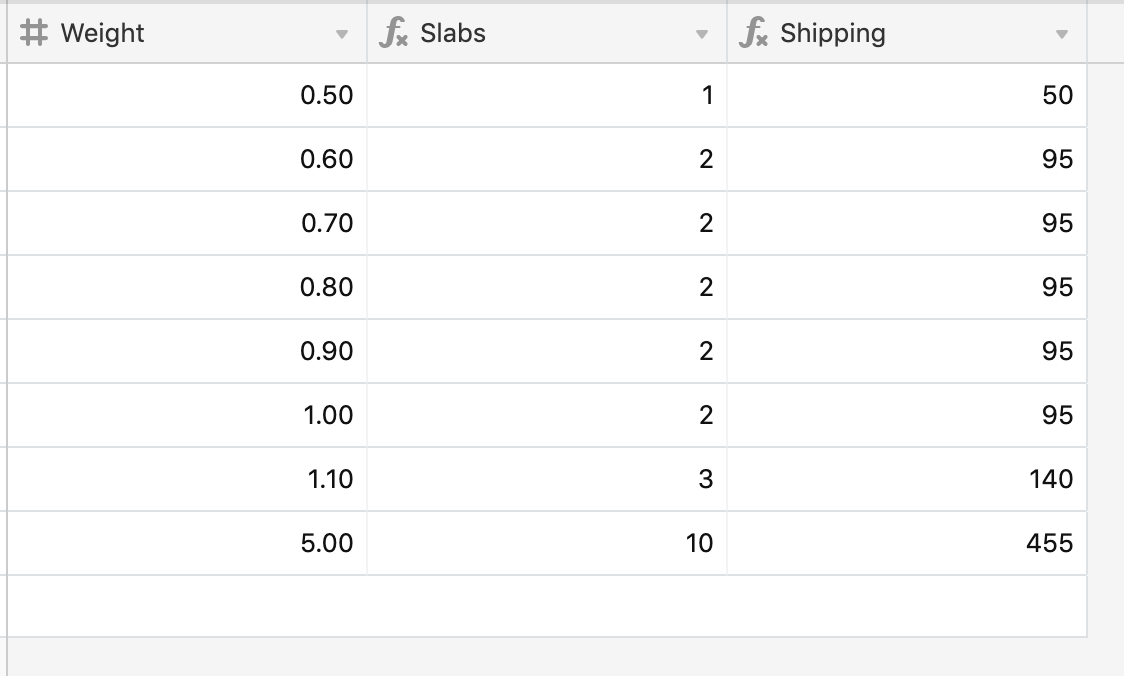
Task: Open the Shipping column dropdown arrow
Action: click(1062, 34)
